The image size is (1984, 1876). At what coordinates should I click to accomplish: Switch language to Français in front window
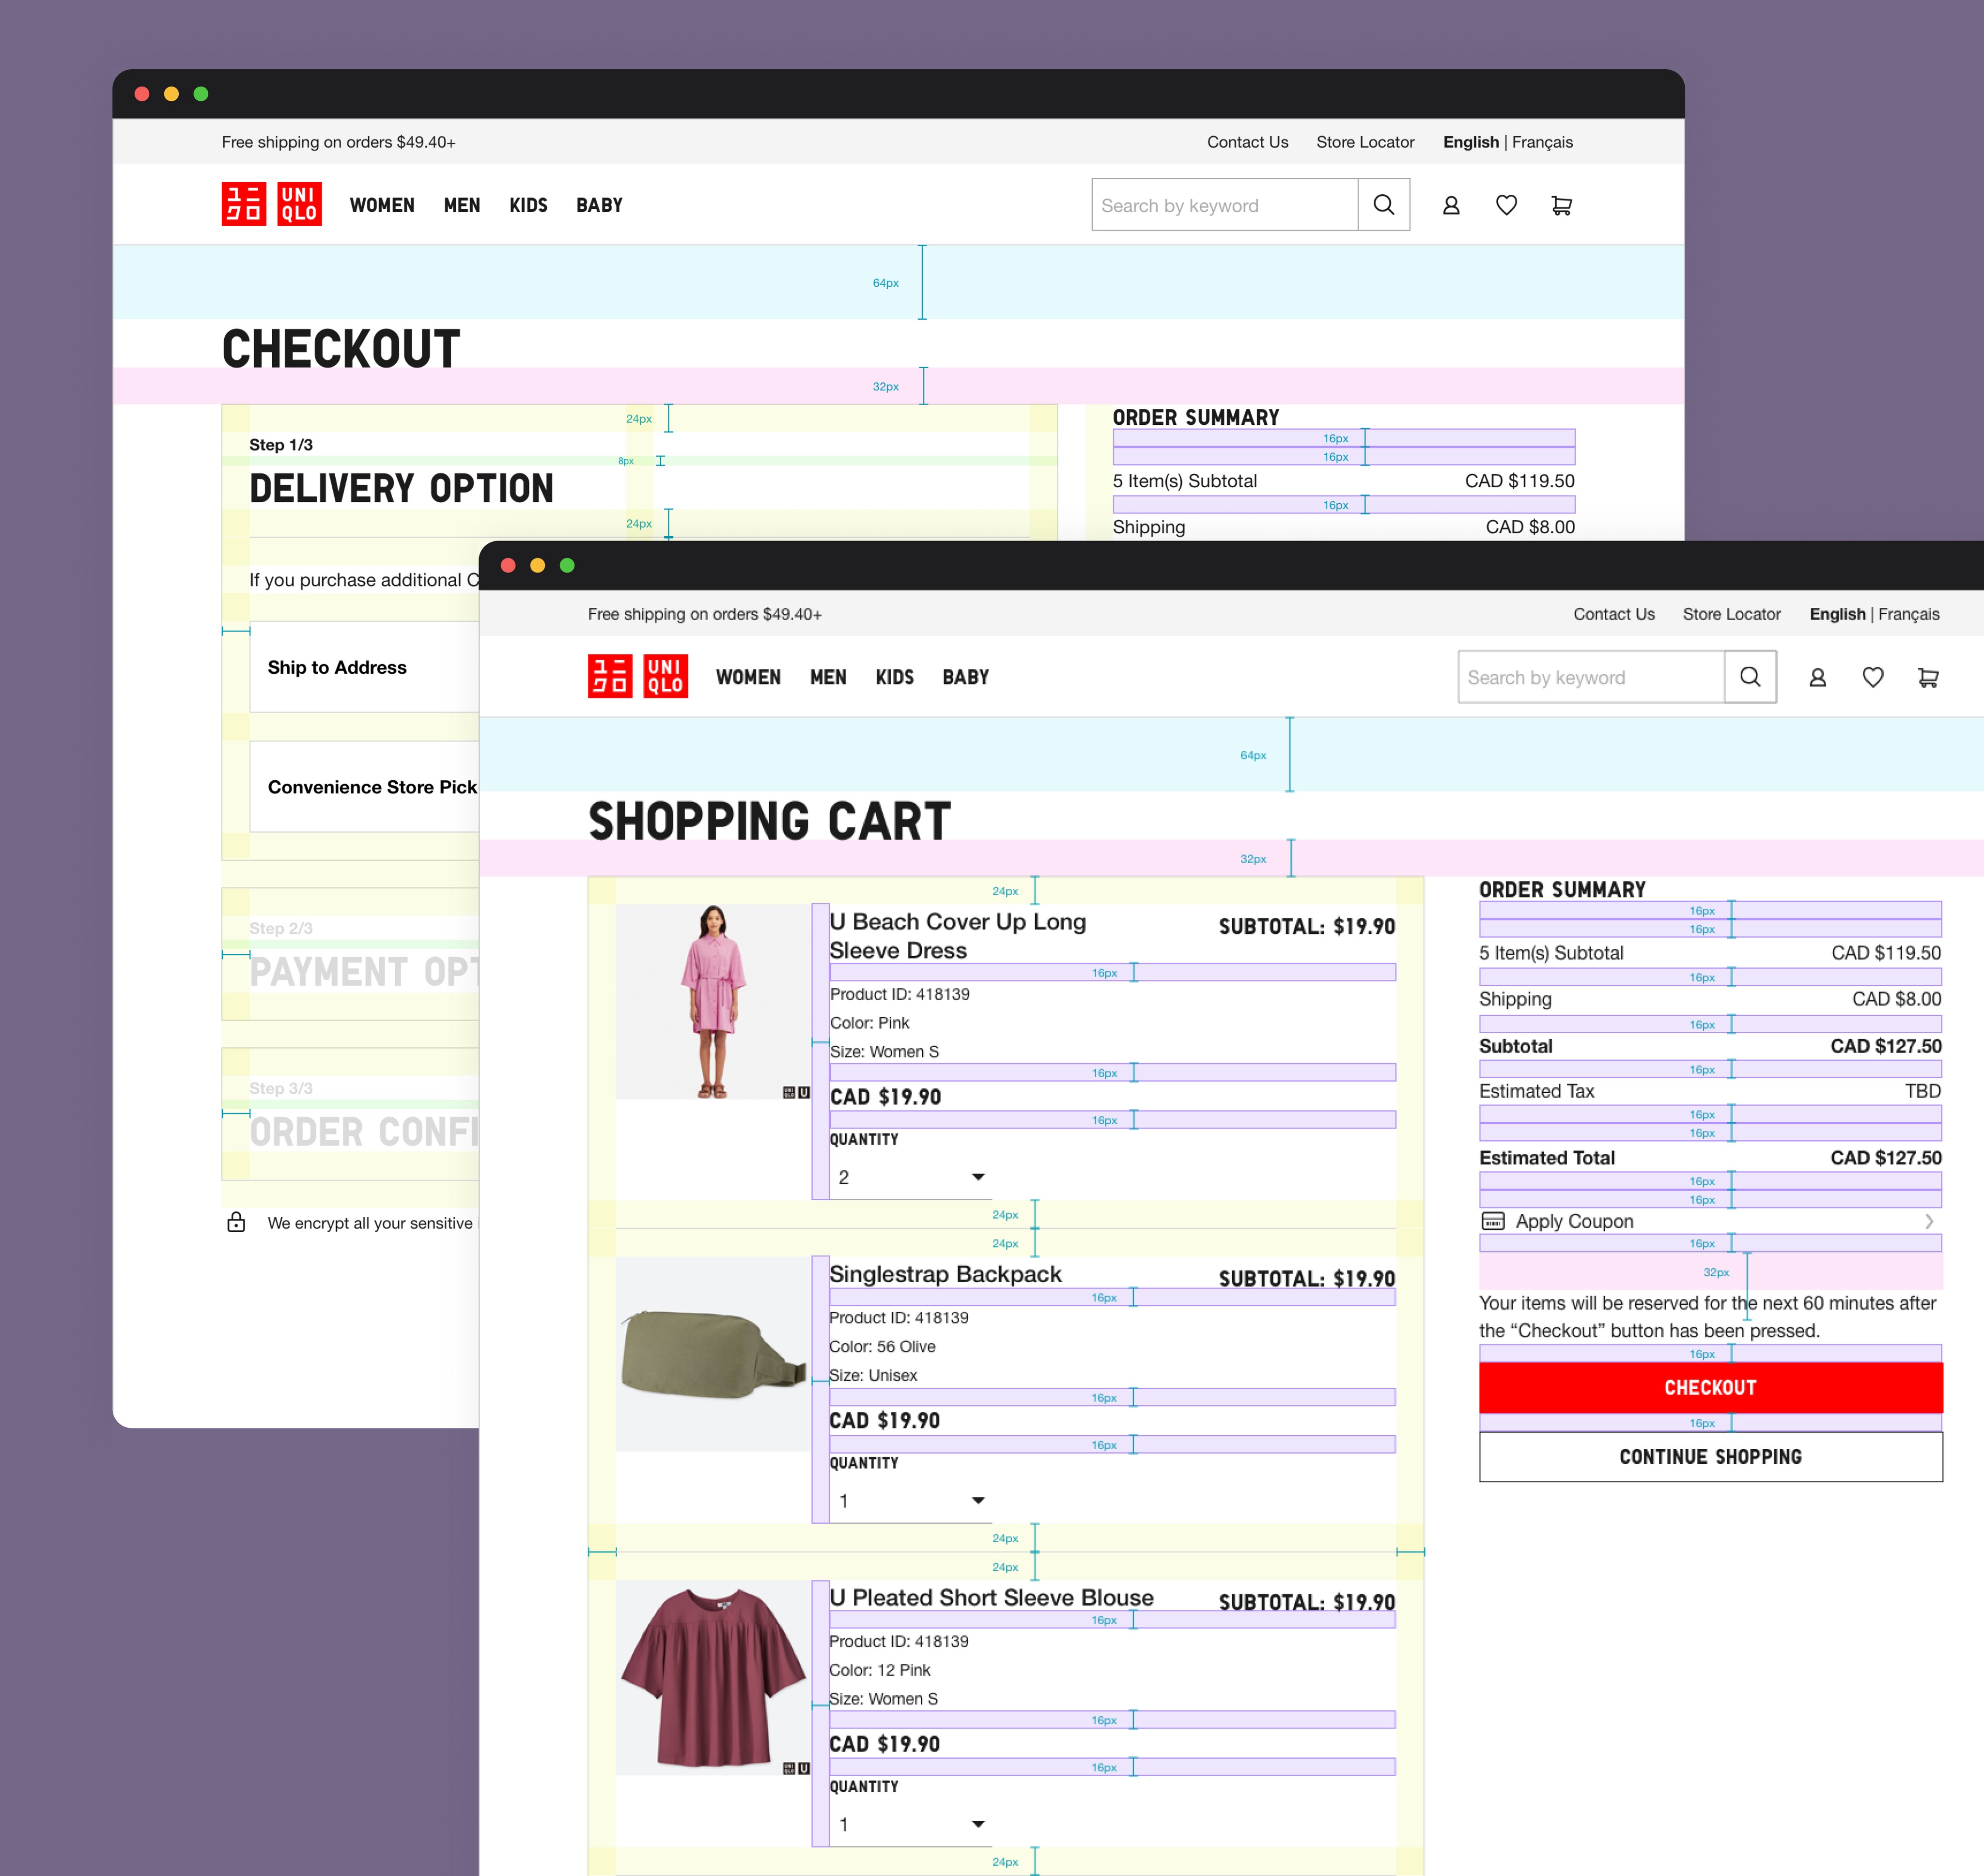(x=1908, y=614)
